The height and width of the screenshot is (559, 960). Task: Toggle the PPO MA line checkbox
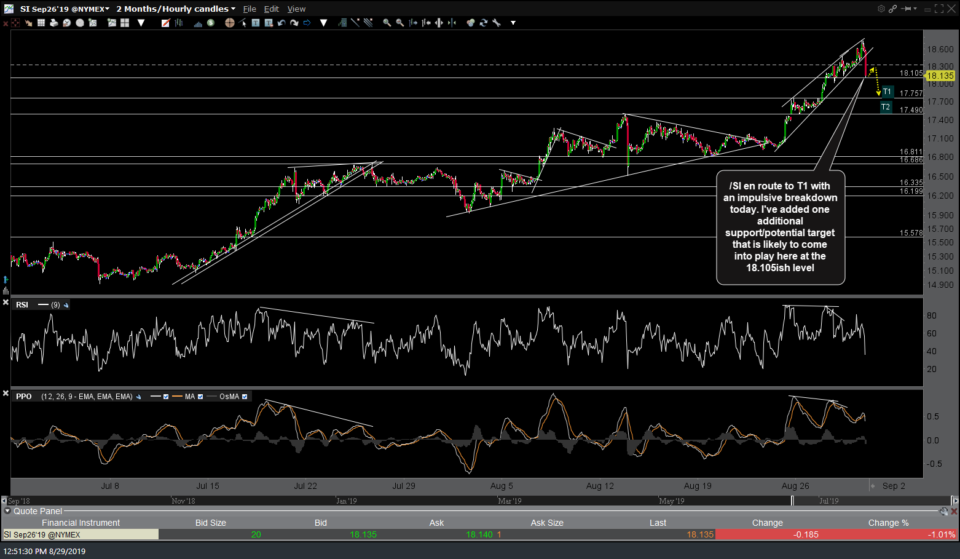click(x=200, y=397)
